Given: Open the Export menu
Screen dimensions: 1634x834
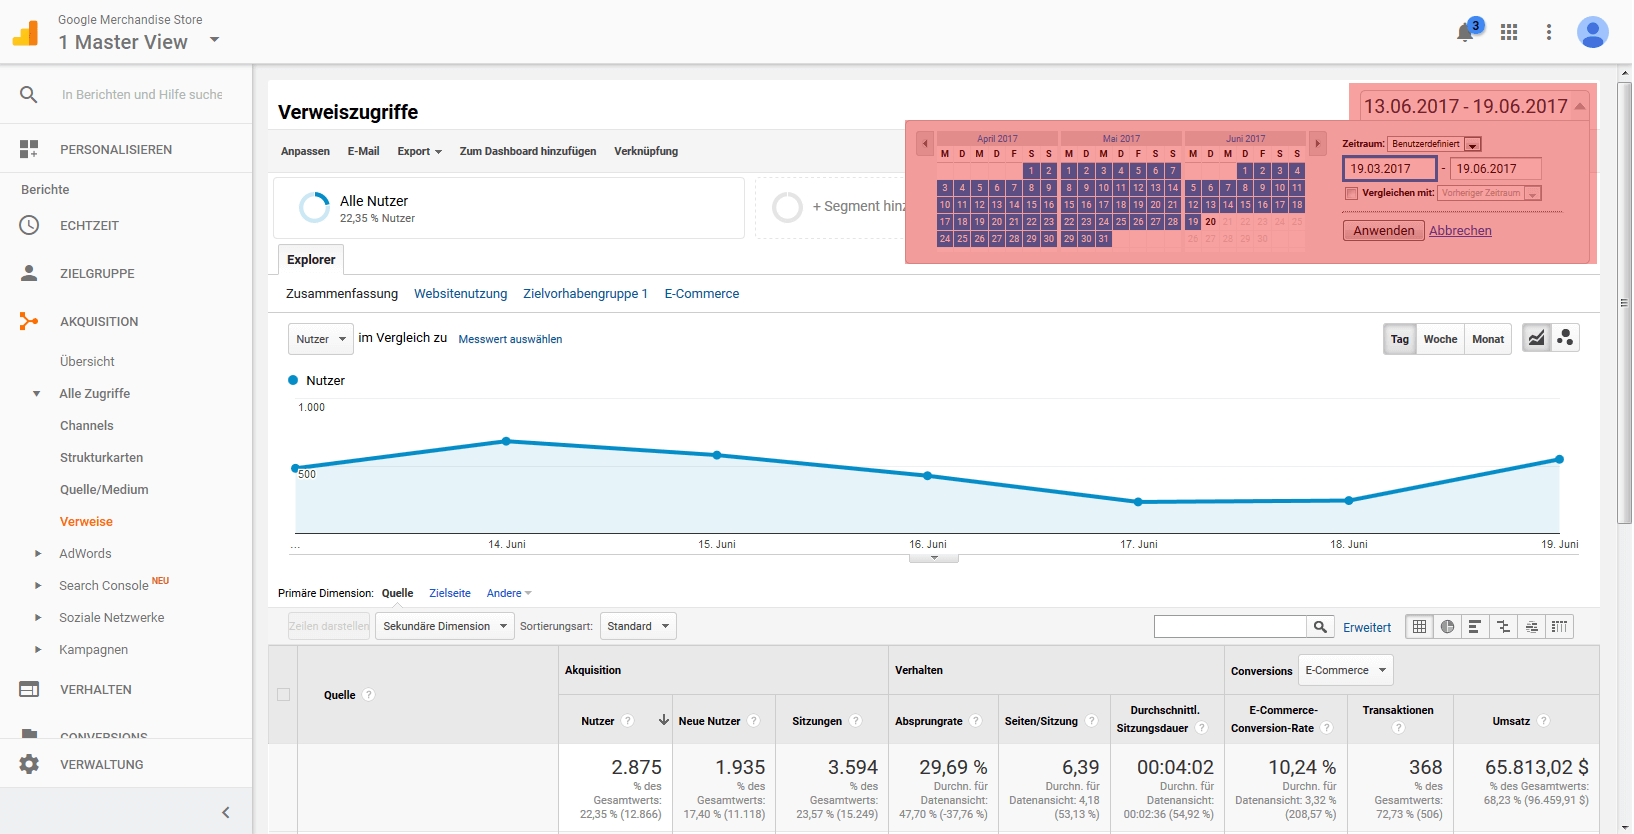Looking at the screenshot, I should (418, 151).
